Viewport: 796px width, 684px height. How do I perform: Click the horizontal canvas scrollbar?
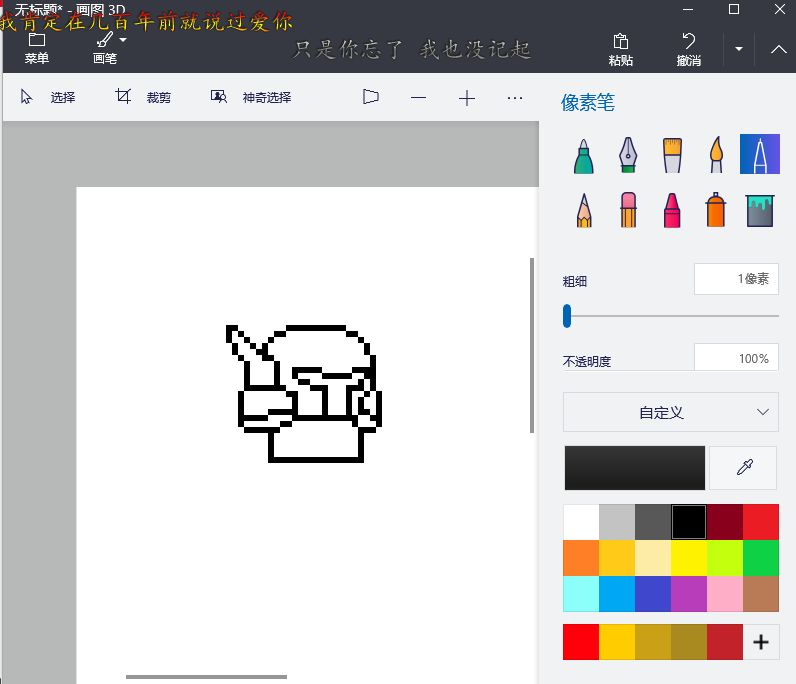206,676
